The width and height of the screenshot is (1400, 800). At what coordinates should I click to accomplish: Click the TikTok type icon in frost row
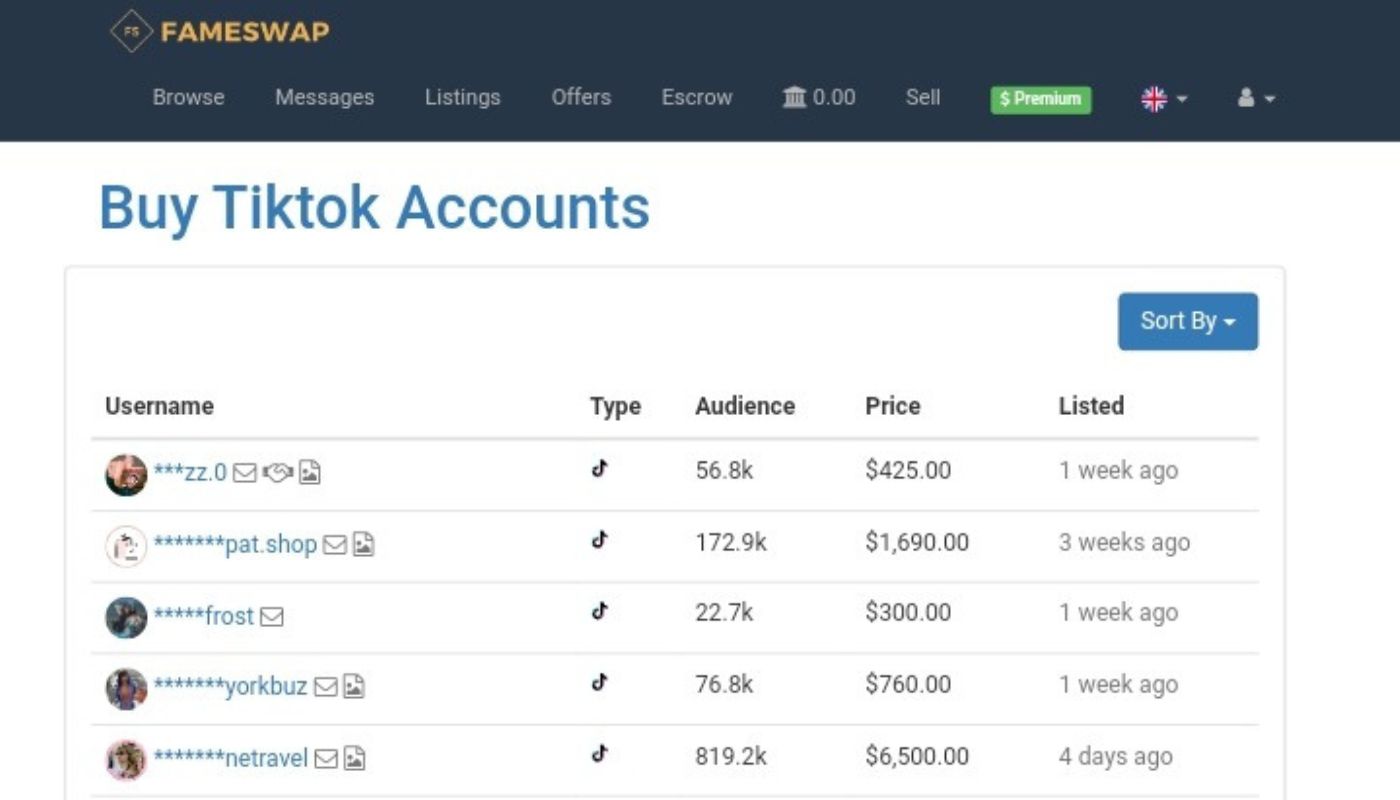pyautogui.click(x=599, y=611)
